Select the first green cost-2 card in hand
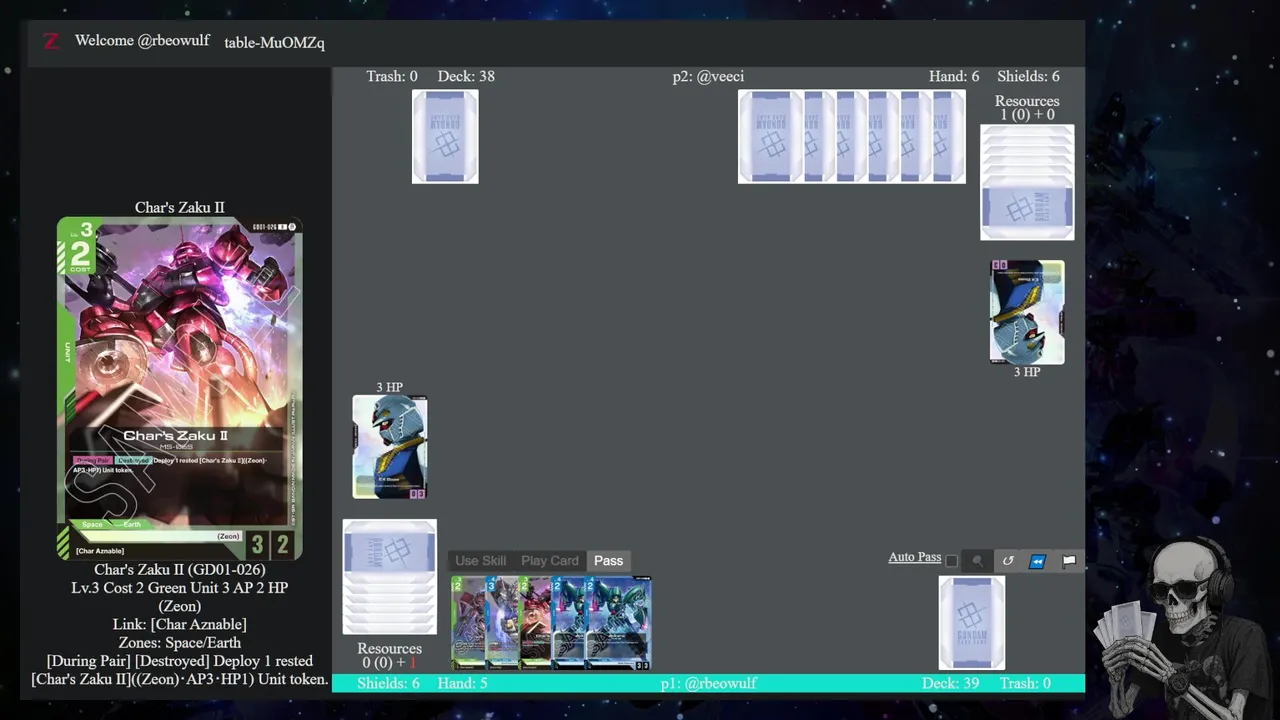Viewport: 1280px width, 720px height. pyautogui.click(x=468, y=623)
